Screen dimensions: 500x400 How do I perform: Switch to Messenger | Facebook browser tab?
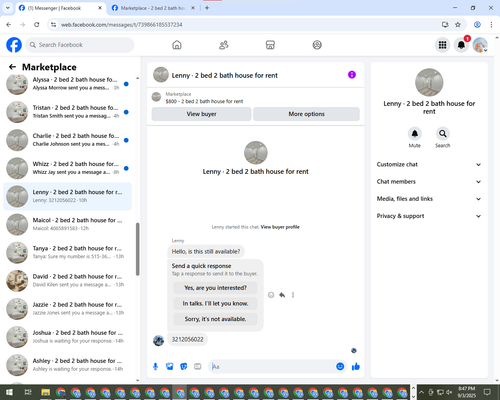(60, 8)
